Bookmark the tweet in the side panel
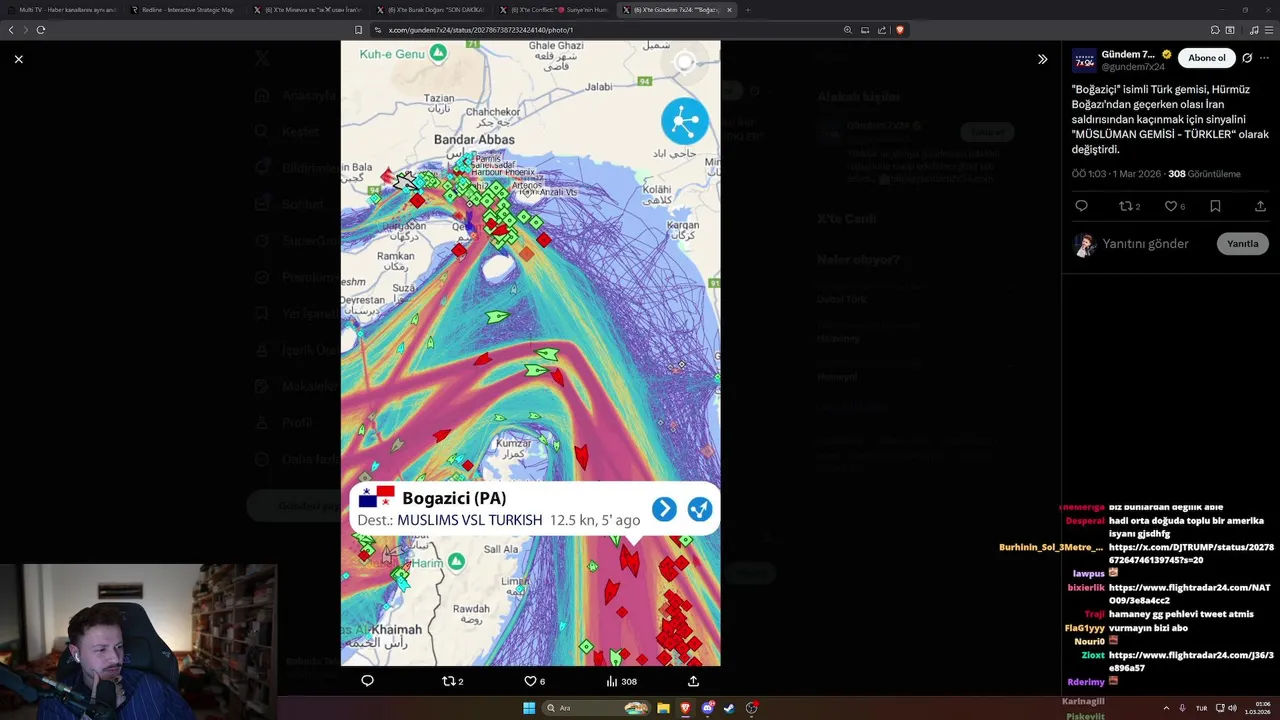Image resolution: width=1280 pixels, height=720 pixels. coord(1215,206)
